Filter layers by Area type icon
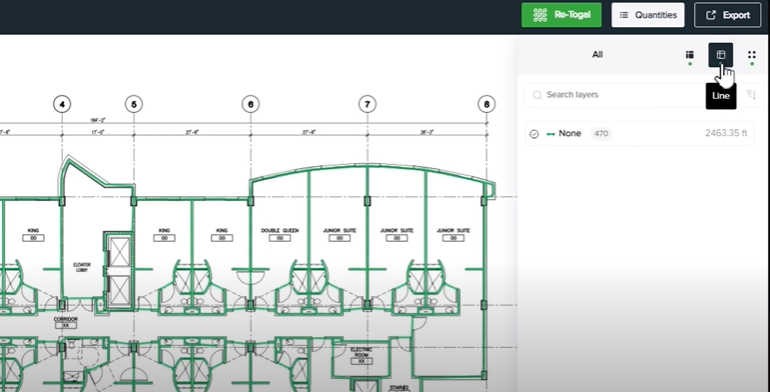770x392 pixels. 689,55
